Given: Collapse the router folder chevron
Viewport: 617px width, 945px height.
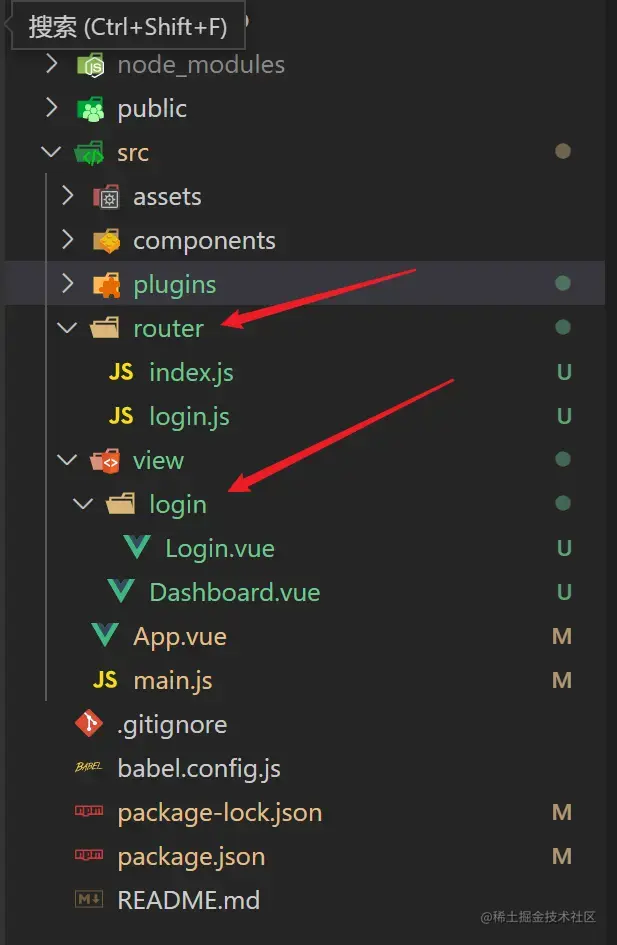Looking at the screenshot, I should pyautogui.click(x=67, y=328).
